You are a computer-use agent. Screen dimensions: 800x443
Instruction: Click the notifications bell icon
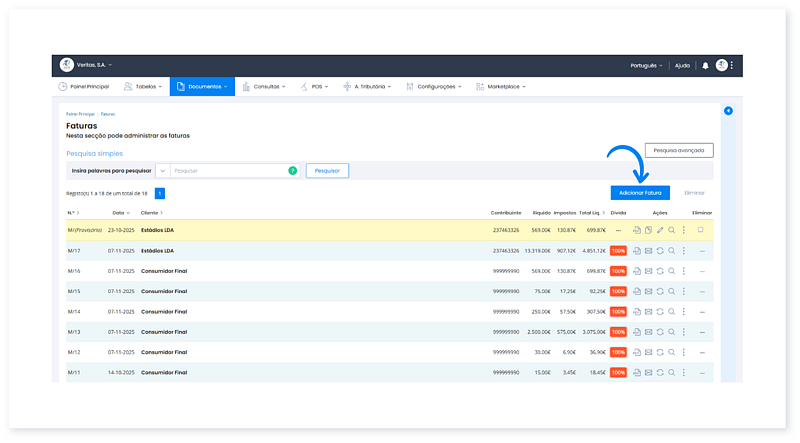pyautogui.click(x=705, y=65)
